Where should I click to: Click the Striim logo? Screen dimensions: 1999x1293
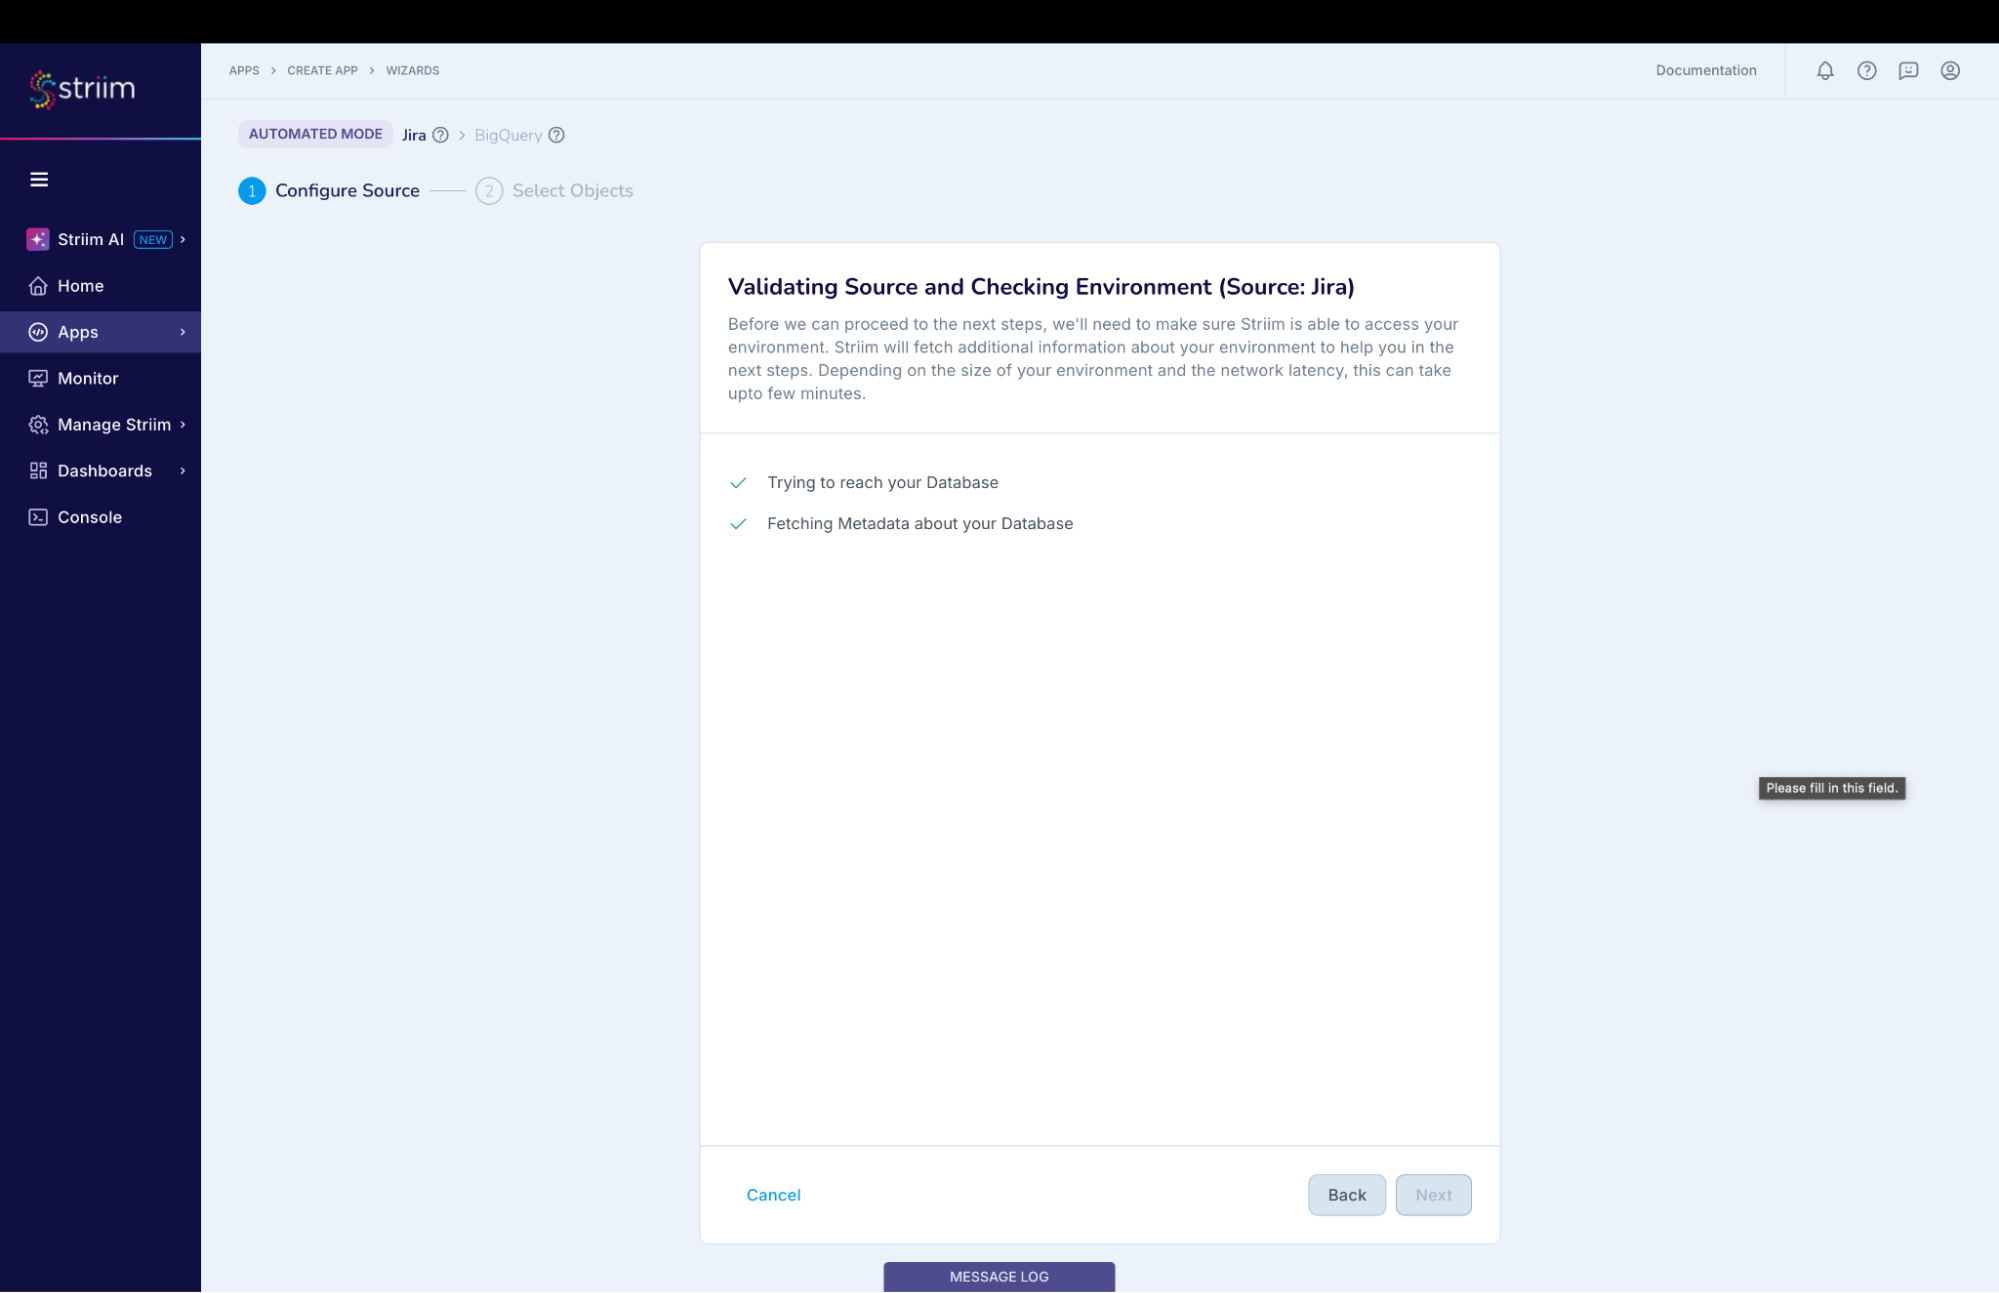click(x=82, y=88)
